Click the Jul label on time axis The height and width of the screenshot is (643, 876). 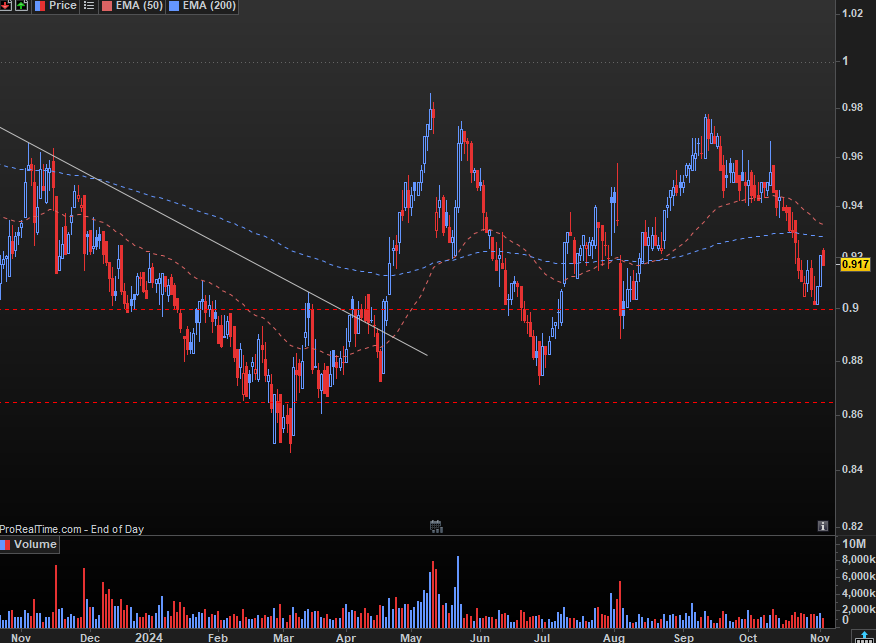click(x=542, y=637)
